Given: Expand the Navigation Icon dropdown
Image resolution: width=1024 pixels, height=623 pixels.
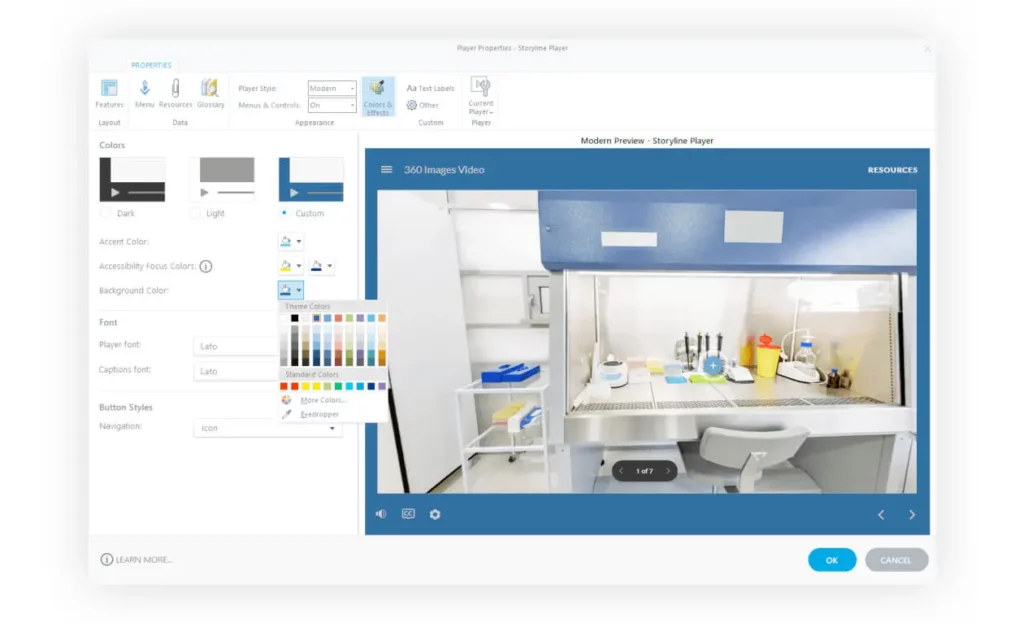Looking at the screenshot, I should 267,428.
